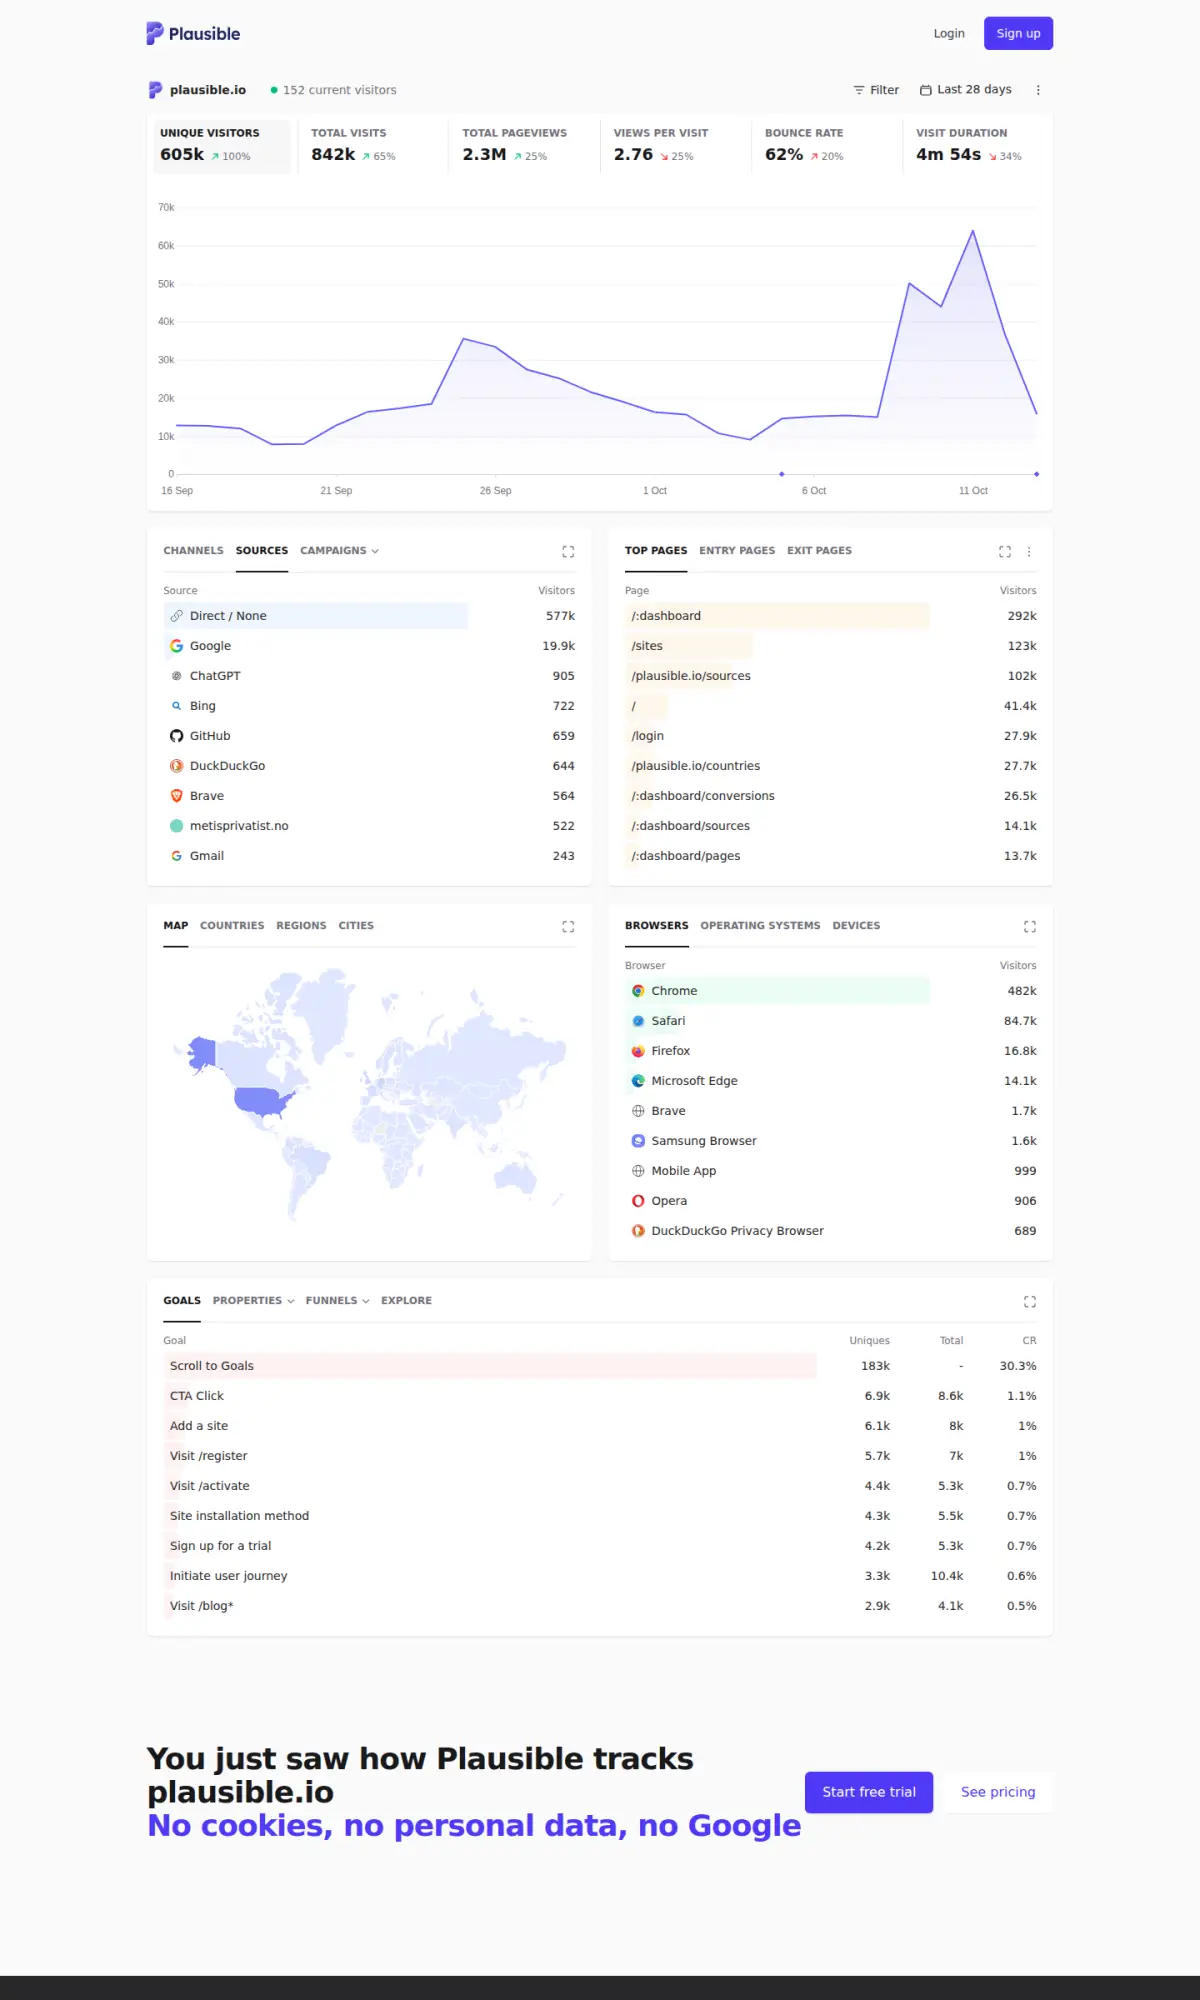Switch to the Channels tab
Screen dimensions: 1200x2000
(x=193, y=551)
